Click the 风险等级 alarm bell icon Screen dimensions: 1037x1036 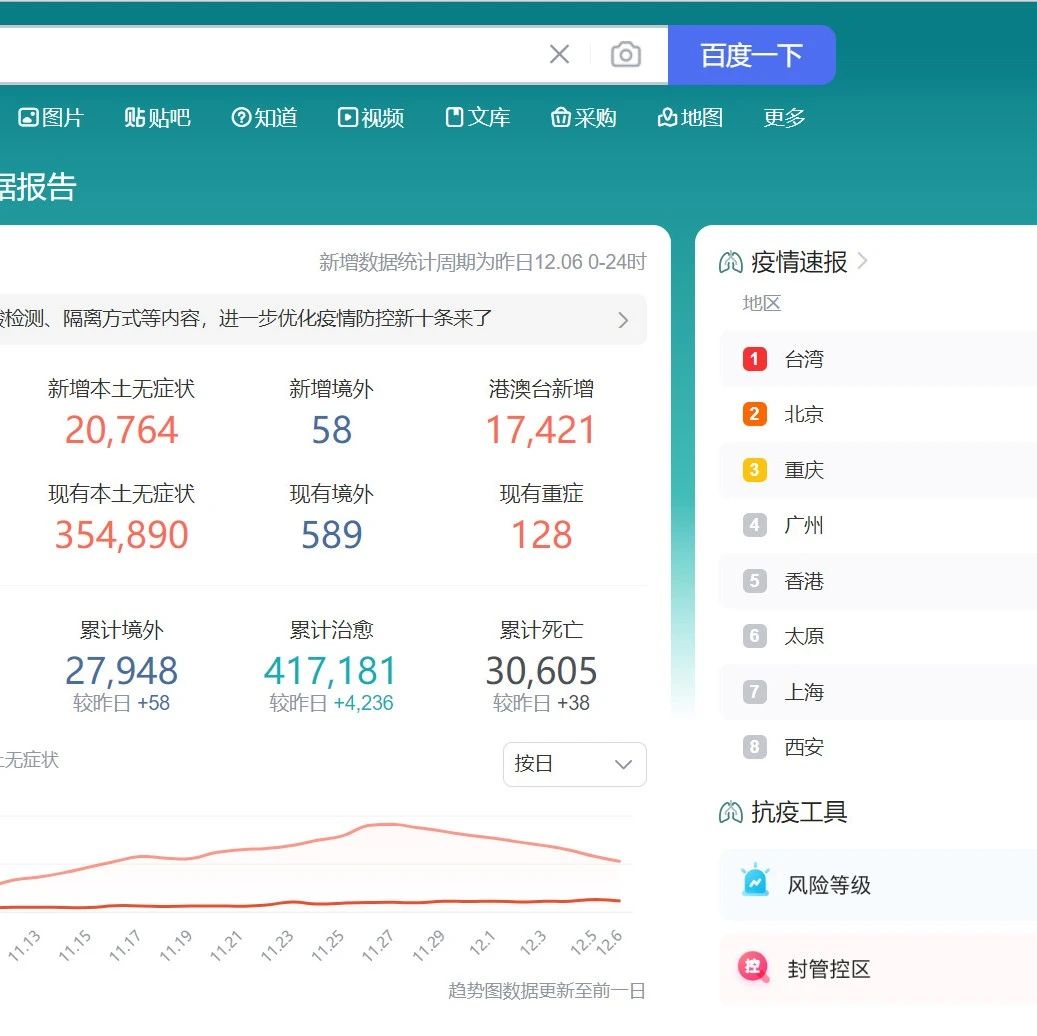[x=753, y=883]
